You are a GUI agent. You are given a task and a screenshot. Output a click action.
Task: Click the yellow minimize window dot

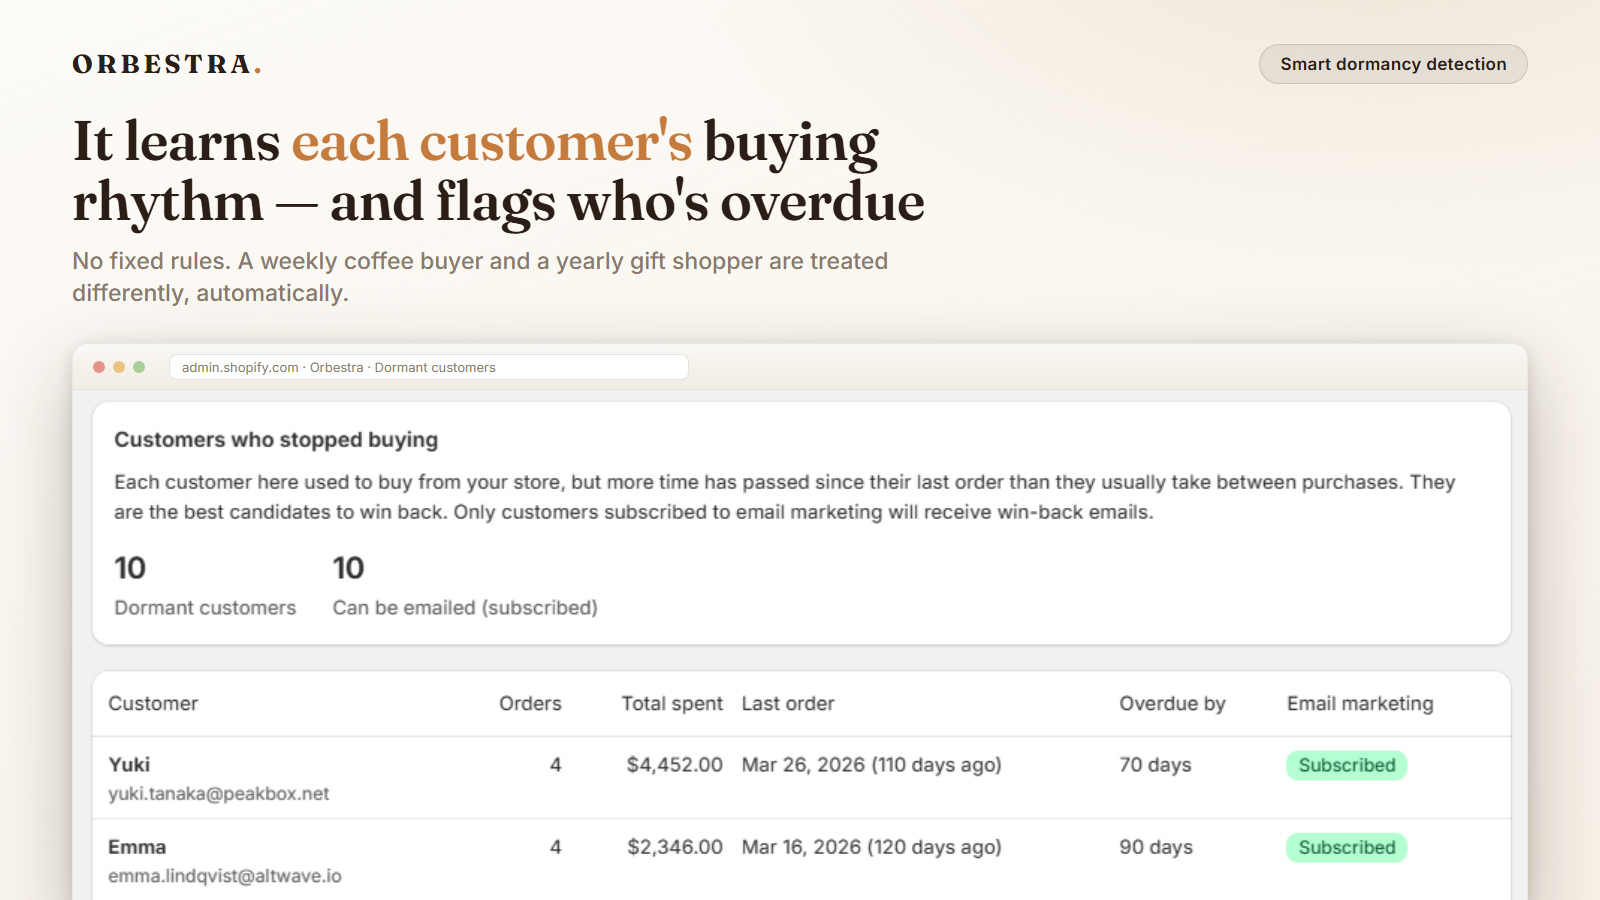[119, 367]
